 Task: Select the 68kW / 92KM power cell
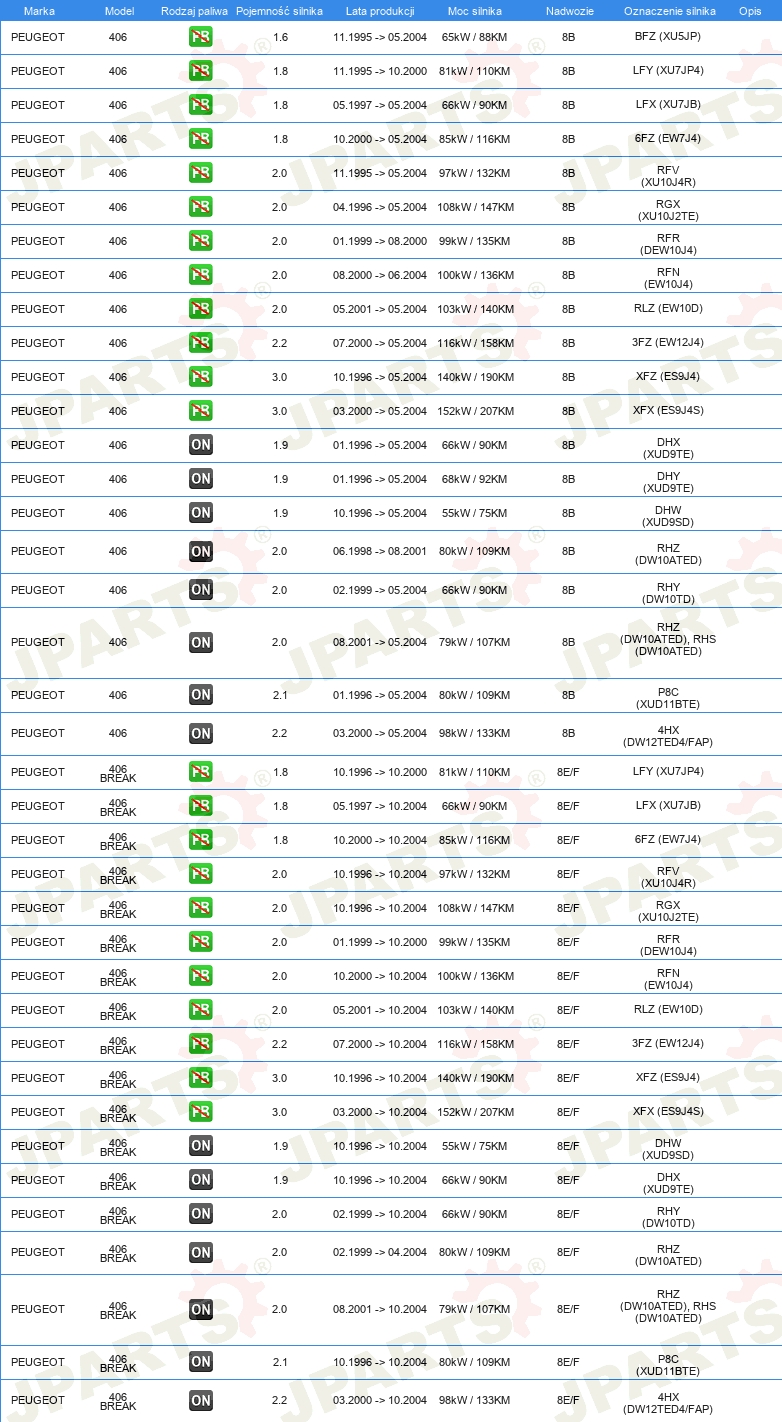tap(475, 479)
